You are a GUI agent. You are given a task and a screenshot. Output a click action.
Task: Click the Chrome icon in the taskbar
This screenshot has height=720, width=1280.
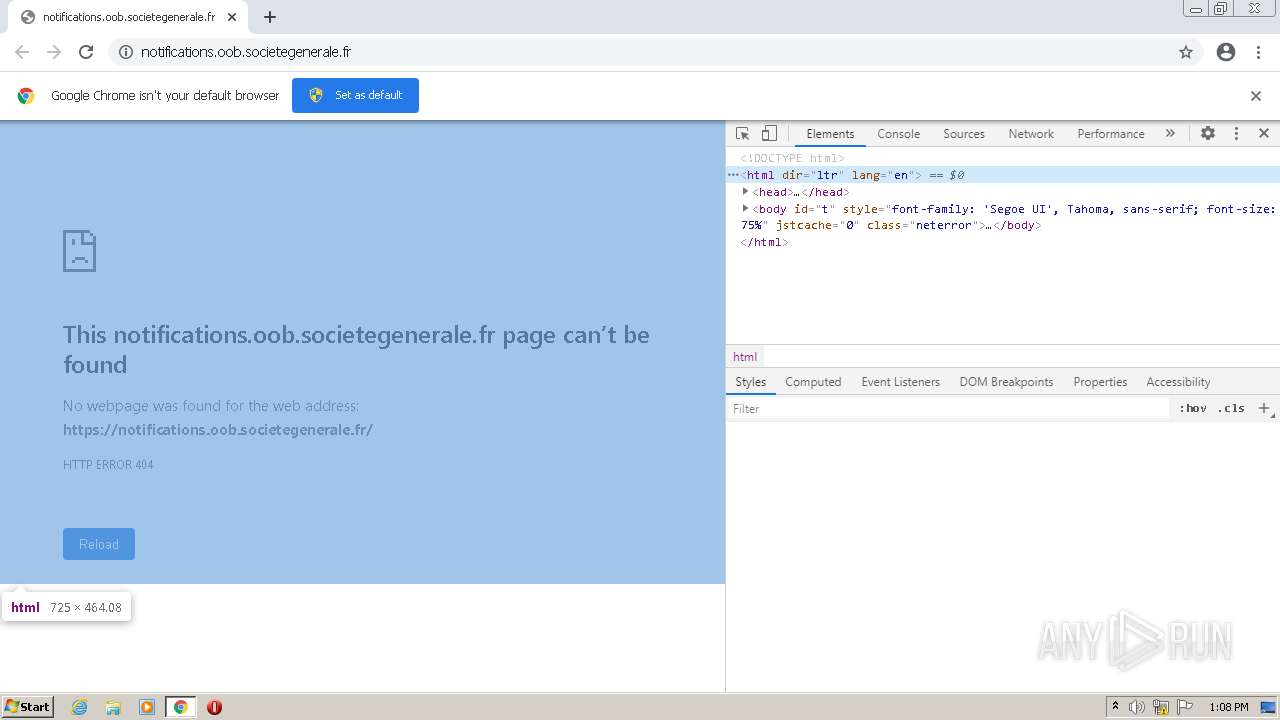coord(180,707)
